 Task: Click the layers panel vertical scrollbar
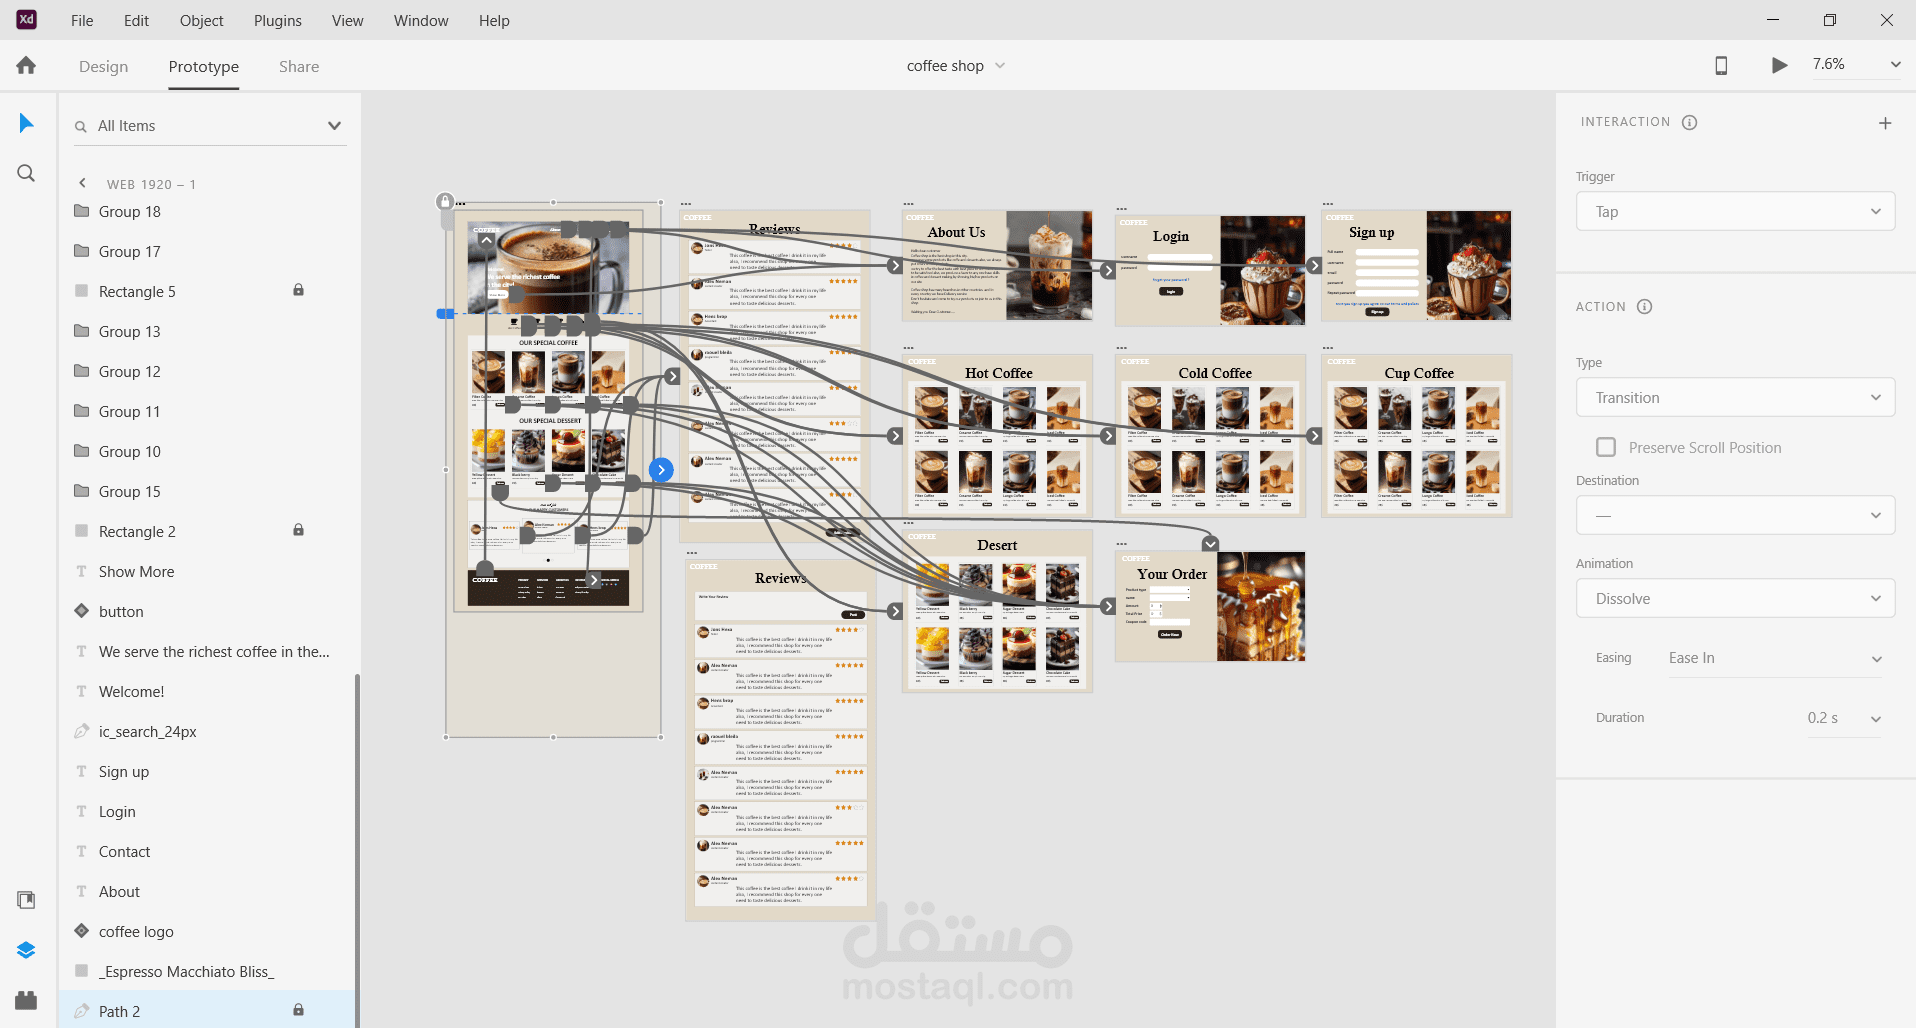(x=357, y=850)
